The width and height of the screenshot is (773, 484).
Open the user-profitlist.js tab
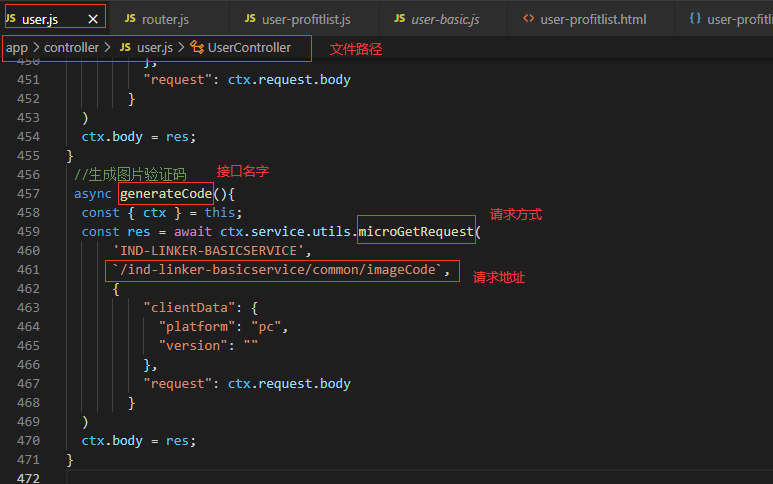click(306, 19)
